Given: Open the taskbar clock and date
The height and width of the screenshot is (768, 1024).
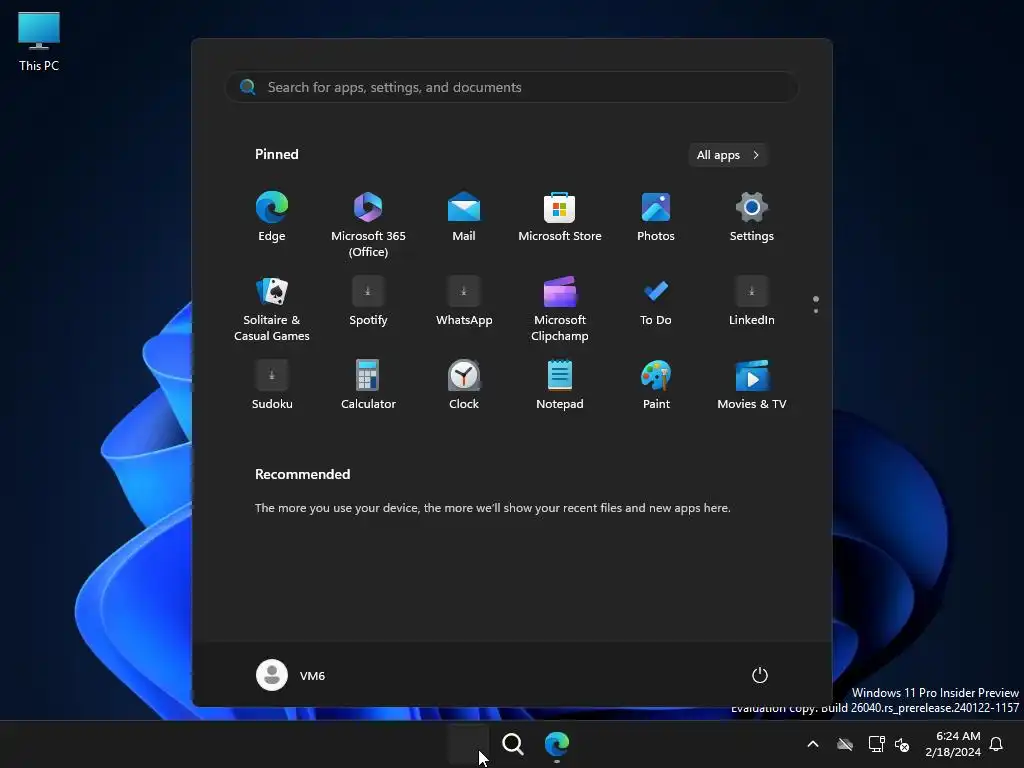Looking at the screenshot, I should pyautogui.click(x=953, y=744).
